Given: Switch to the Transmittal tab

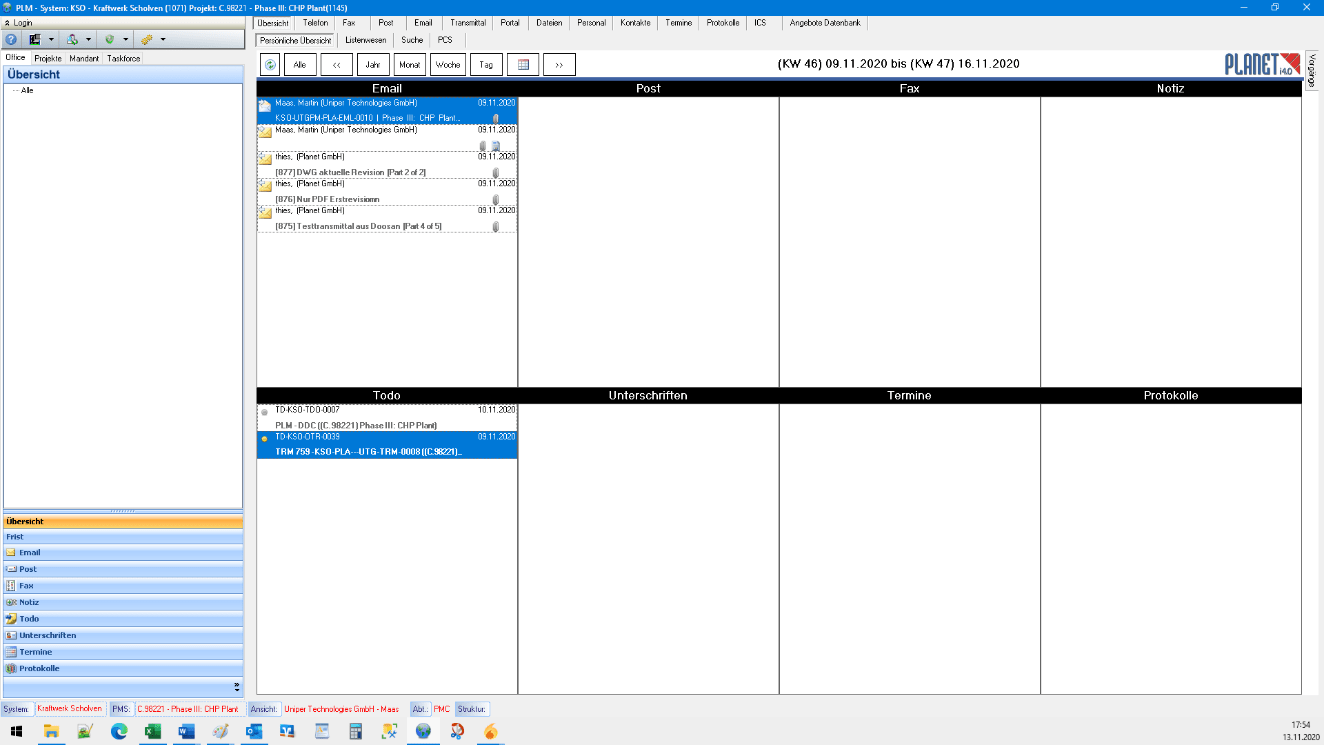Looking at the screenshot, I should (x=468, y=22).
